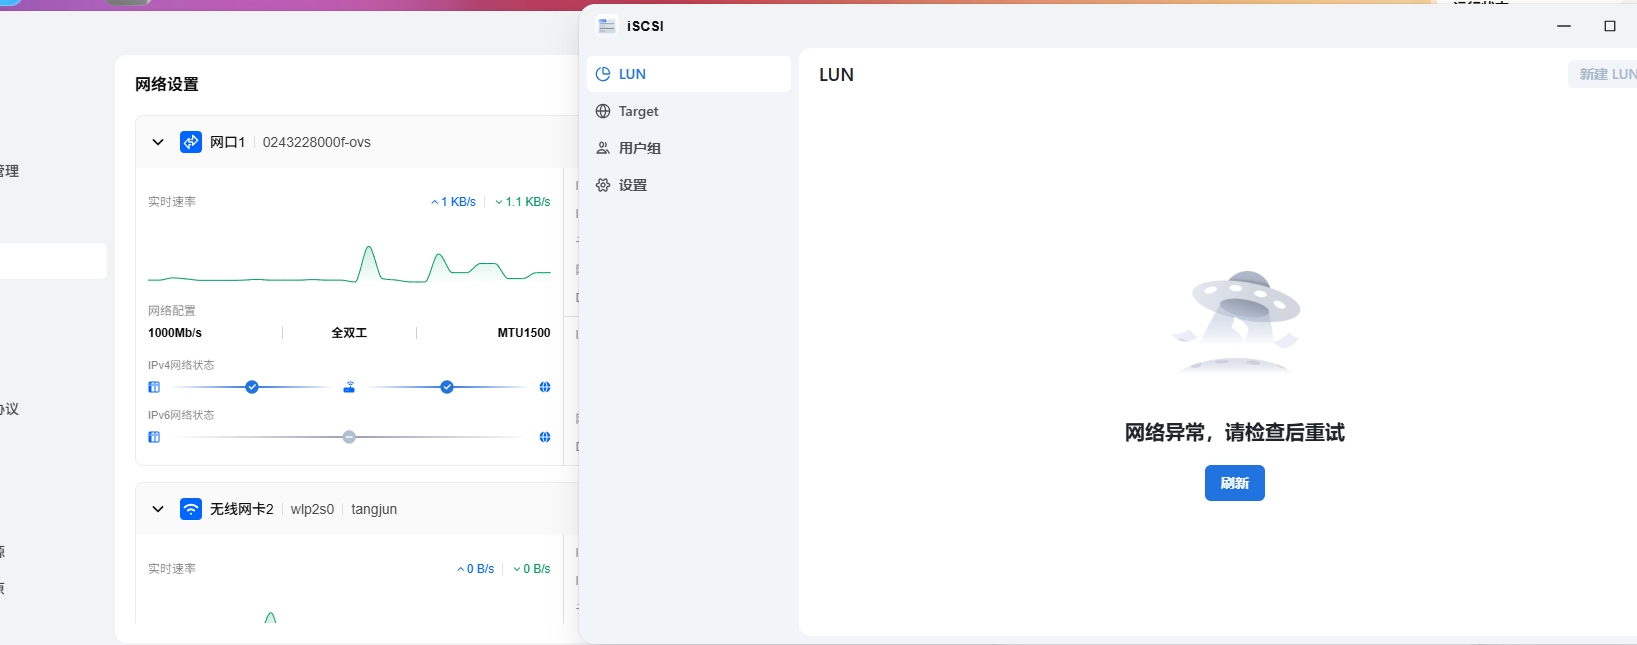Click the 网络异常，请检查后重试 message
This screenshot has height=645, width=1637.
(1235, 432)
